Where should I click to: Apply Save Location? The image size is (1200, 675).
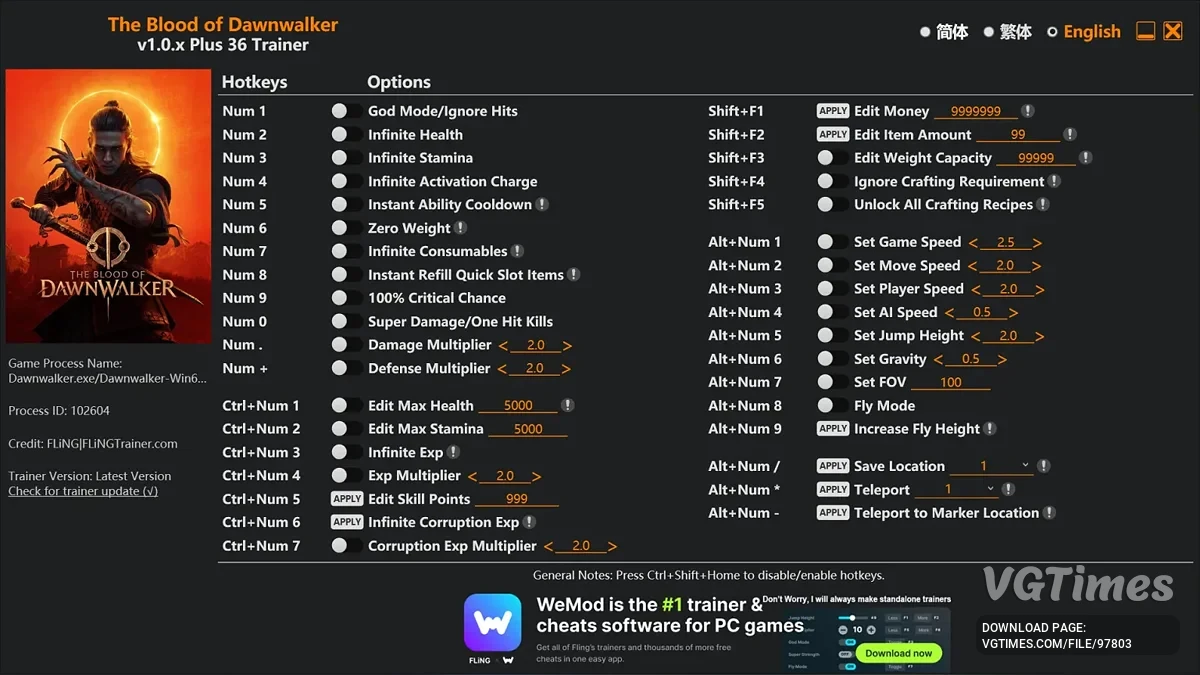click(833, 466)
